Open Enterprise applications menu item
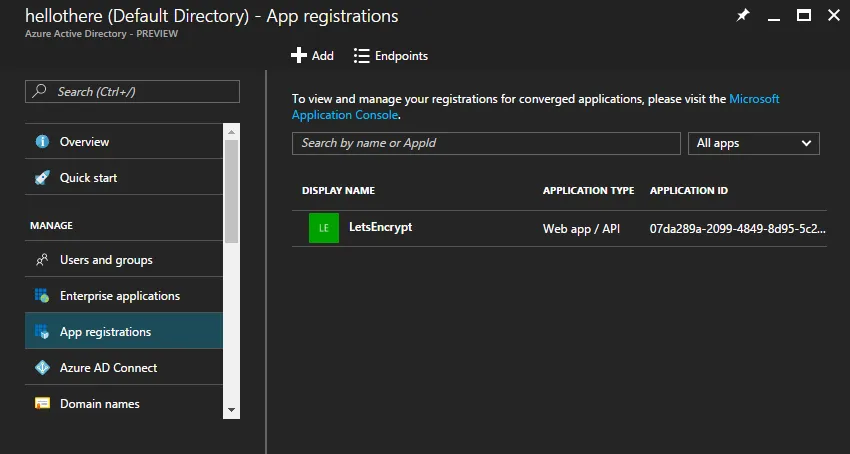Image resolution: width=850 pixels, height=454 pixels. [124, 296]
